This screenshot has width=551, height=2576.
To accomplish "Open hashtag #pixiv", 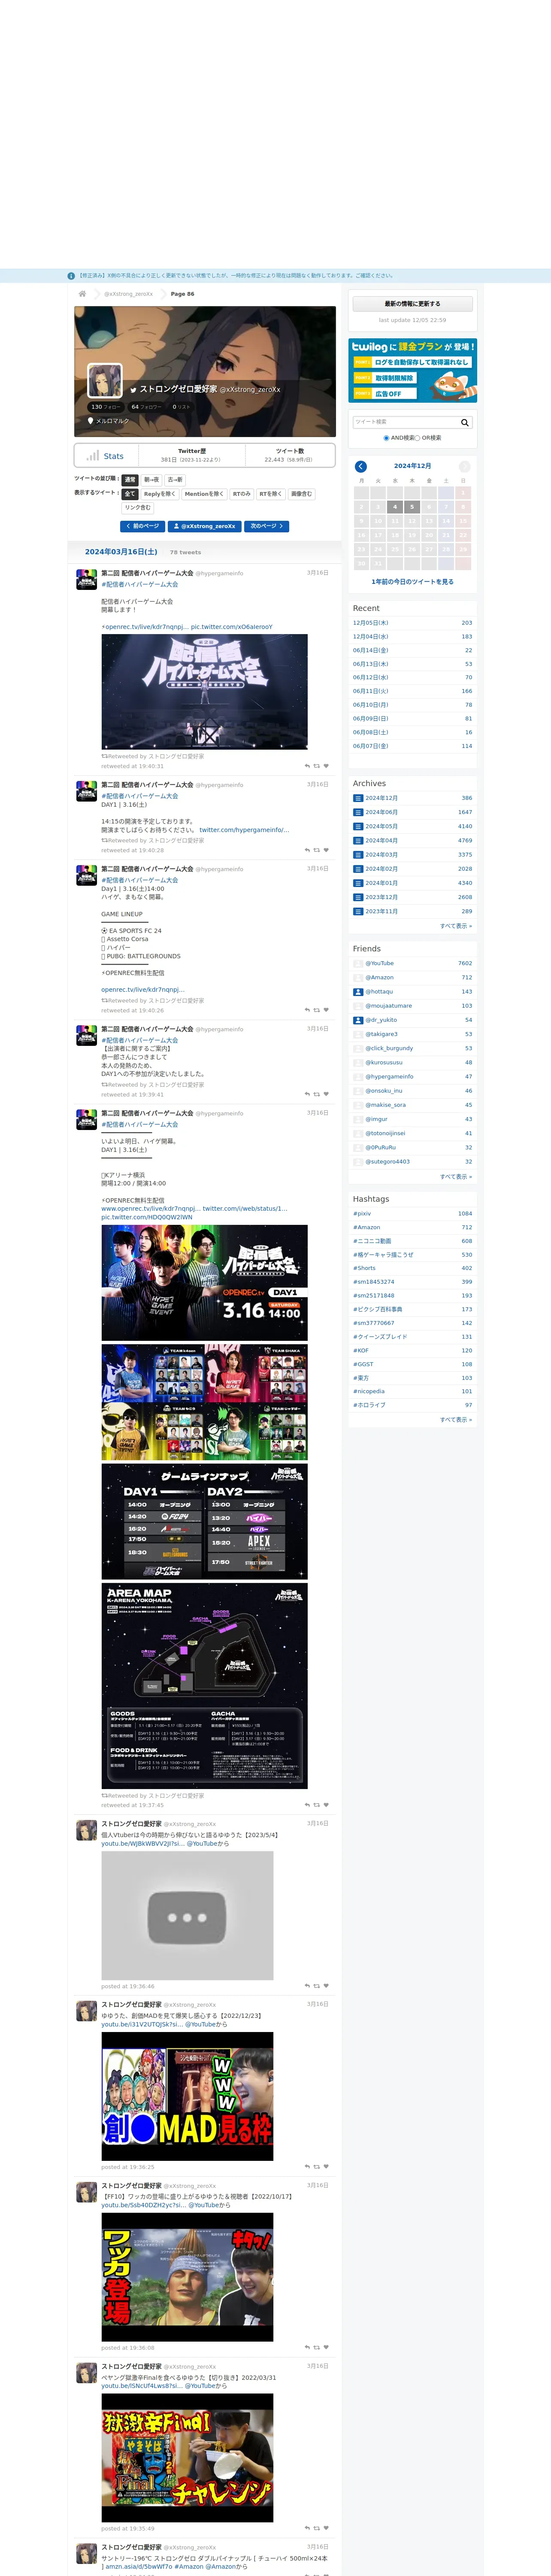I will 362,1214.
